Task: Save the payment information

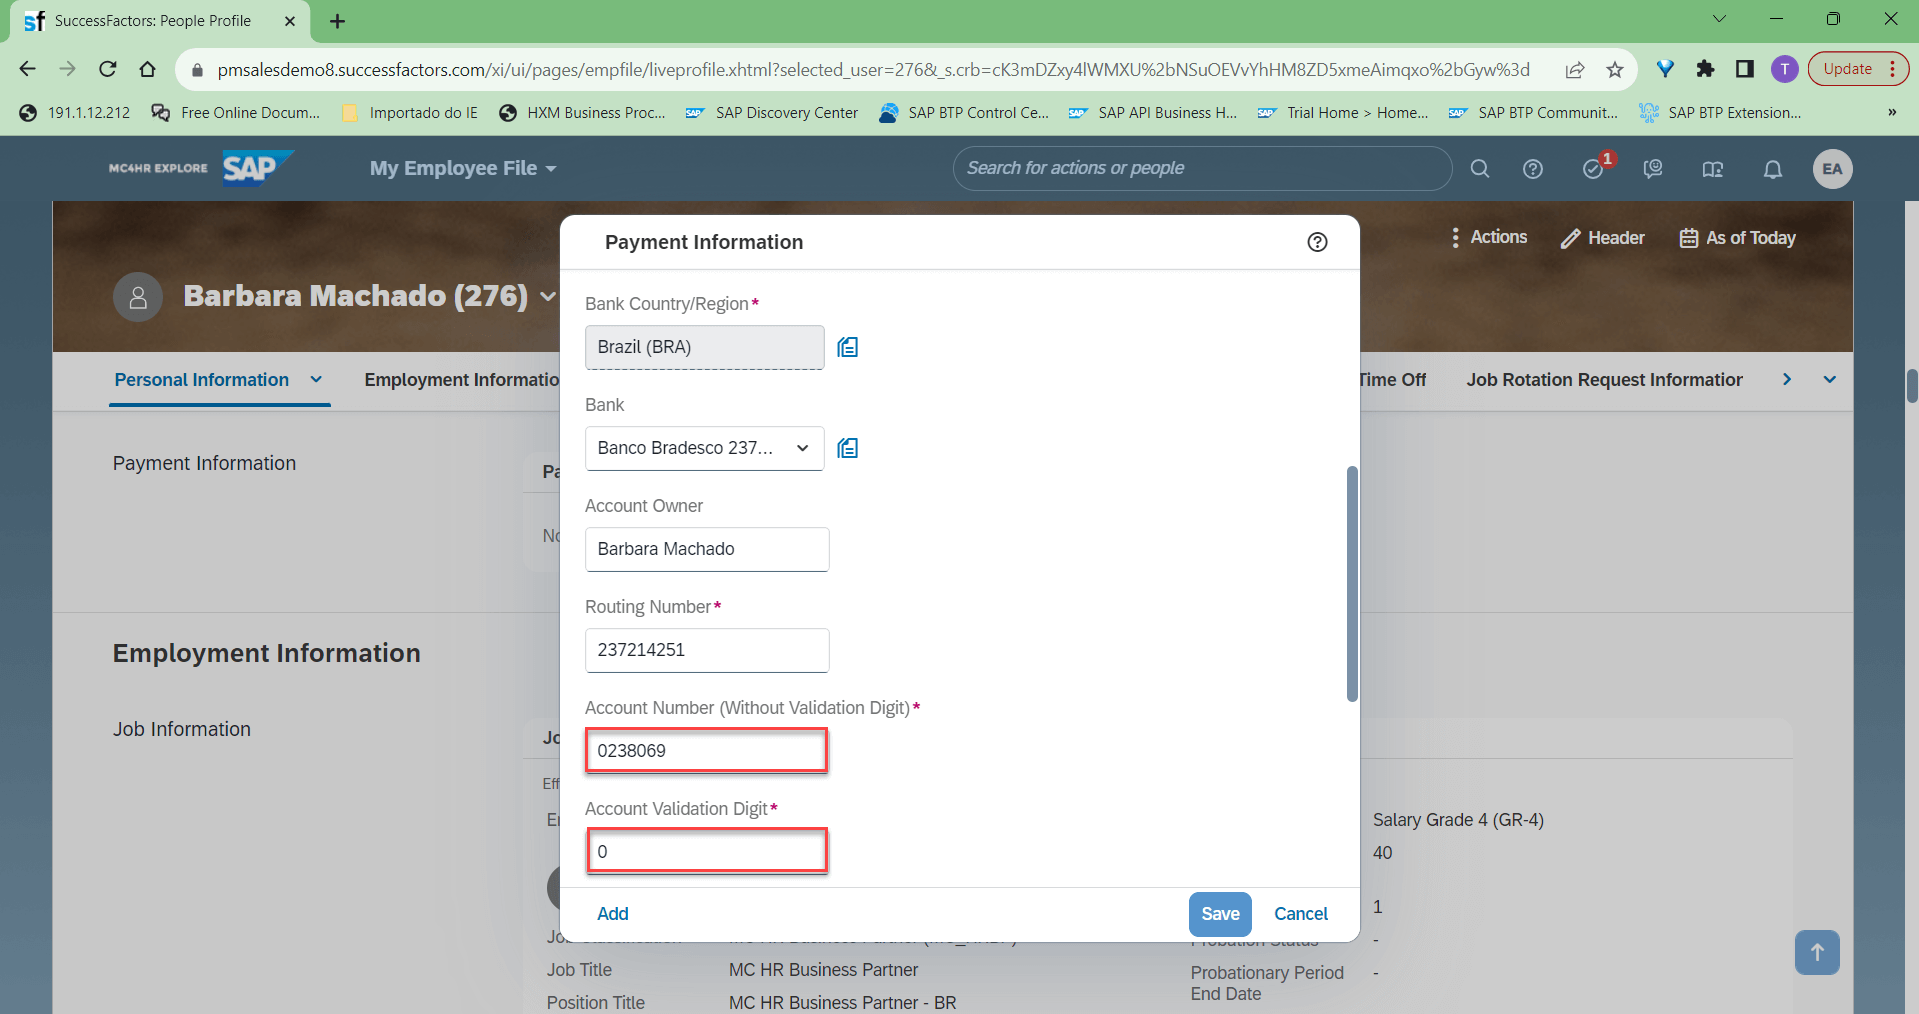Action: click(1219, 913)
